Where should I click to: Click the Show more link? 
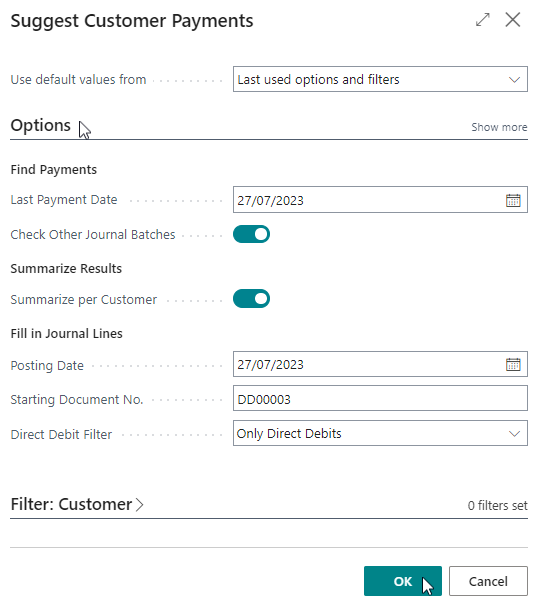tap(499, 127)
